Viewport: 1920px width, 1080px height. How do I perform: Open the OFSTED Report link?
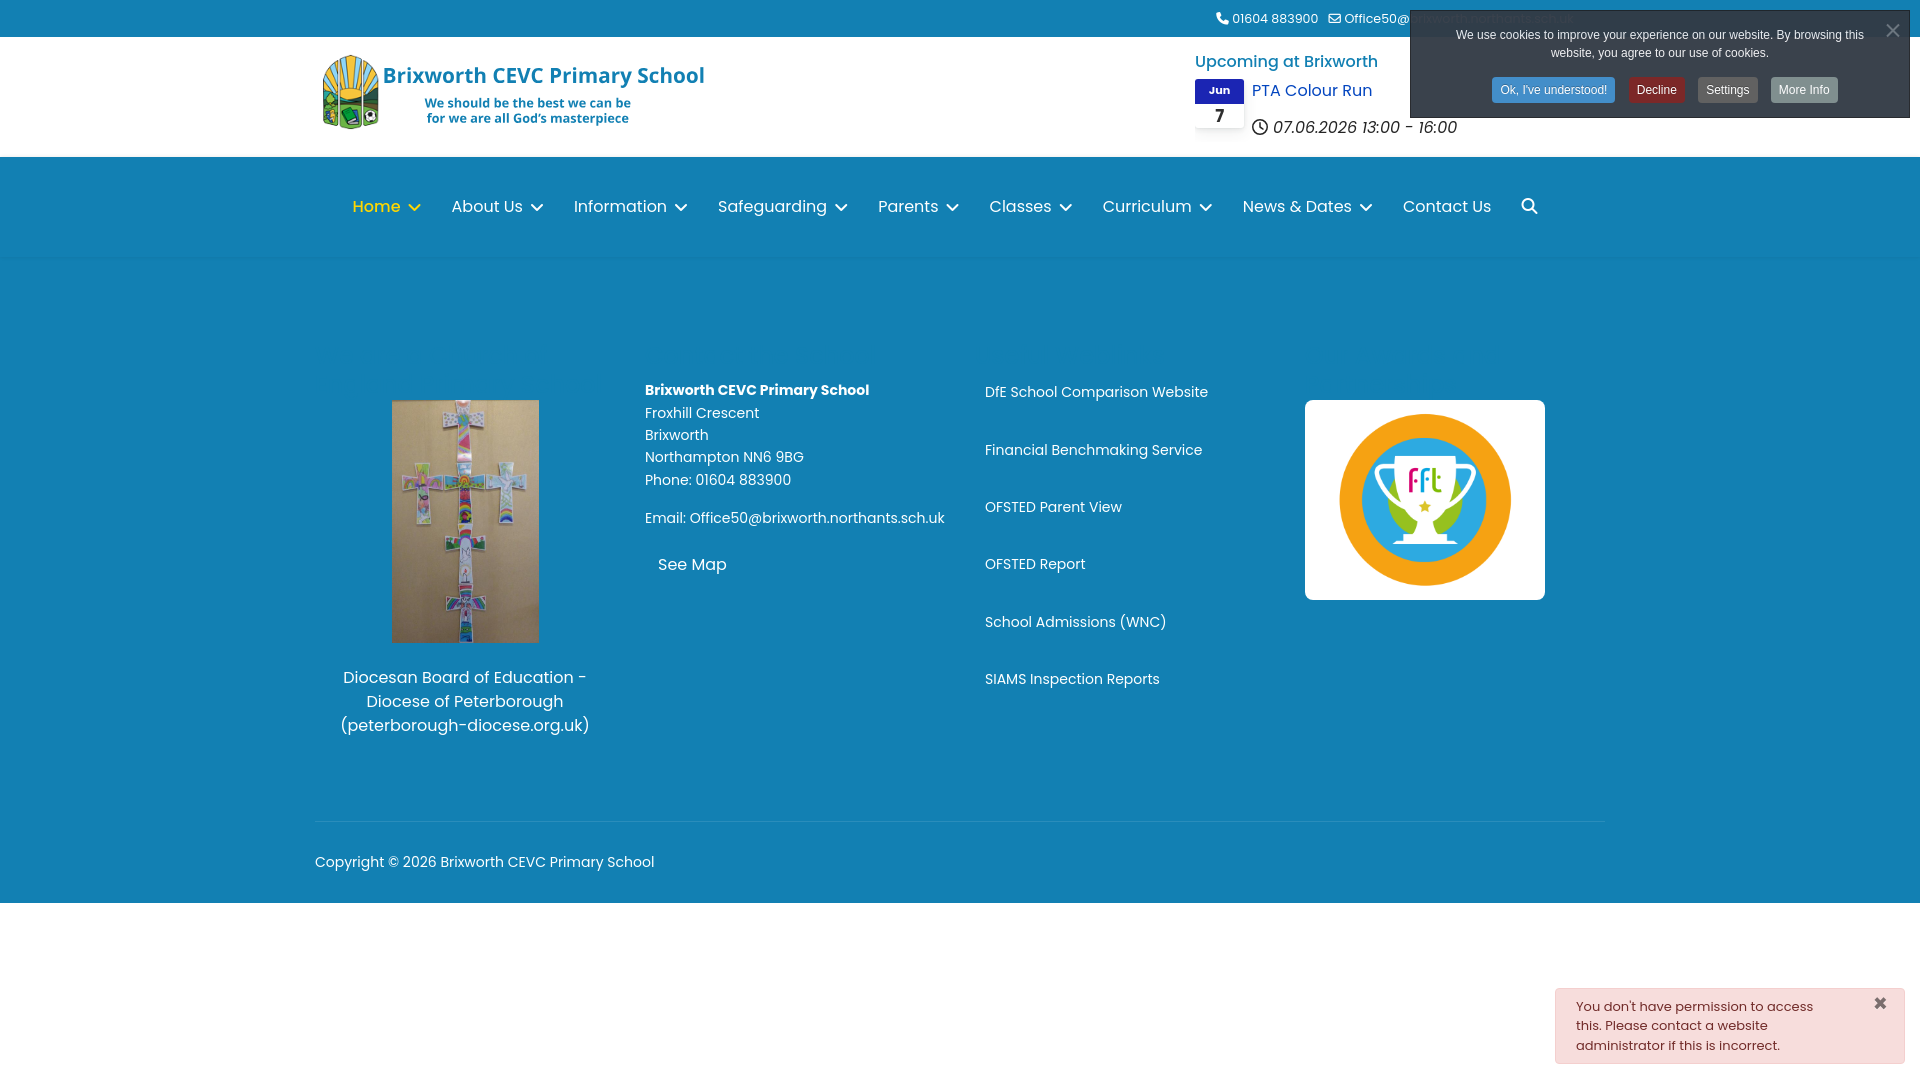pos(1035,564)
